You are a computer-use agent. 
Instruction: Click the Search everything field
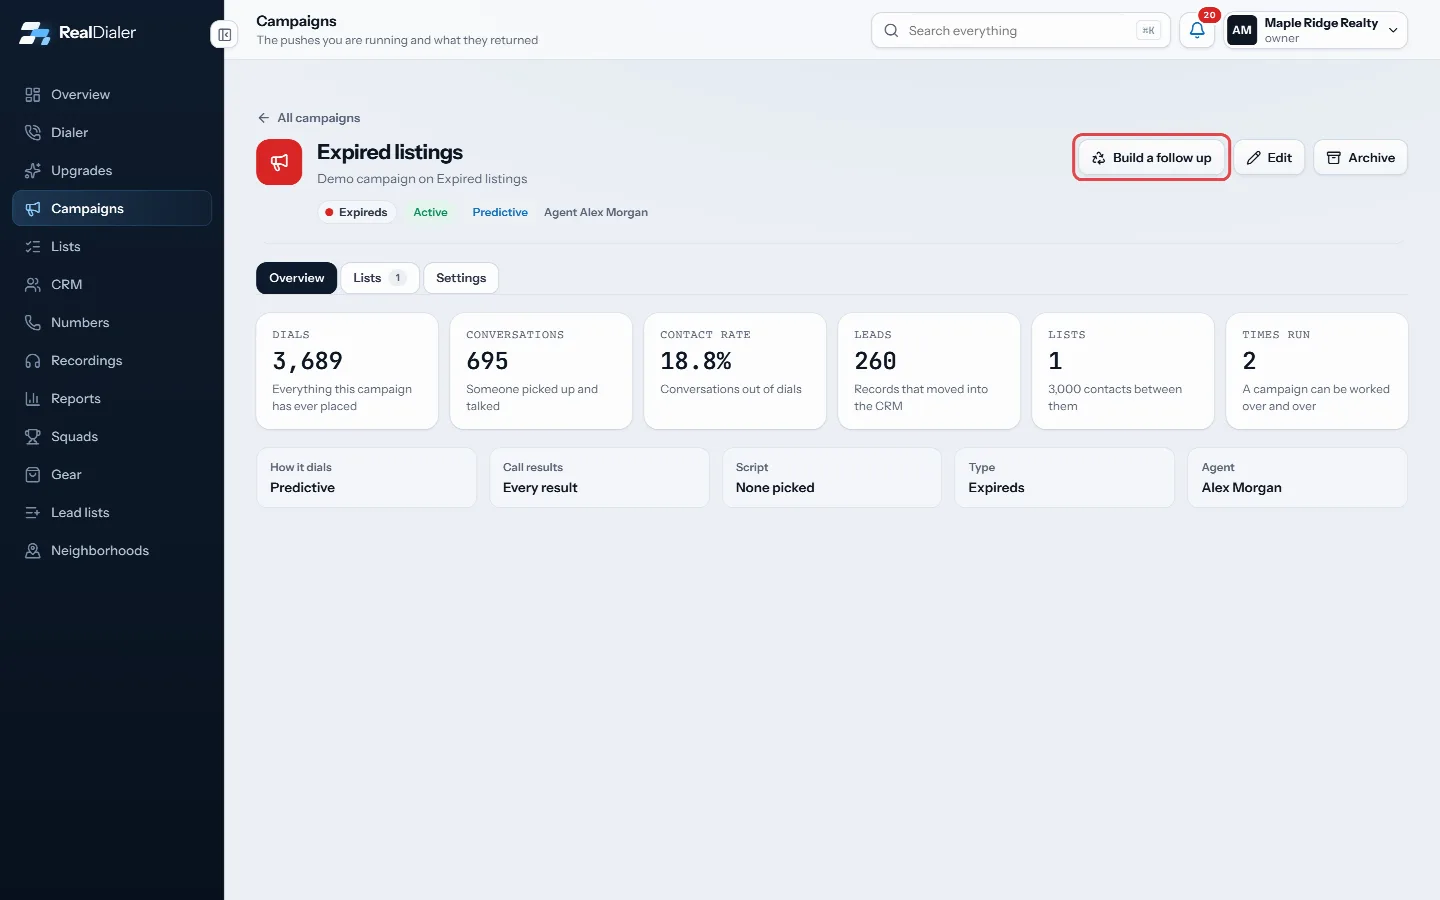pyautogui.click(x=1020, y=30)
